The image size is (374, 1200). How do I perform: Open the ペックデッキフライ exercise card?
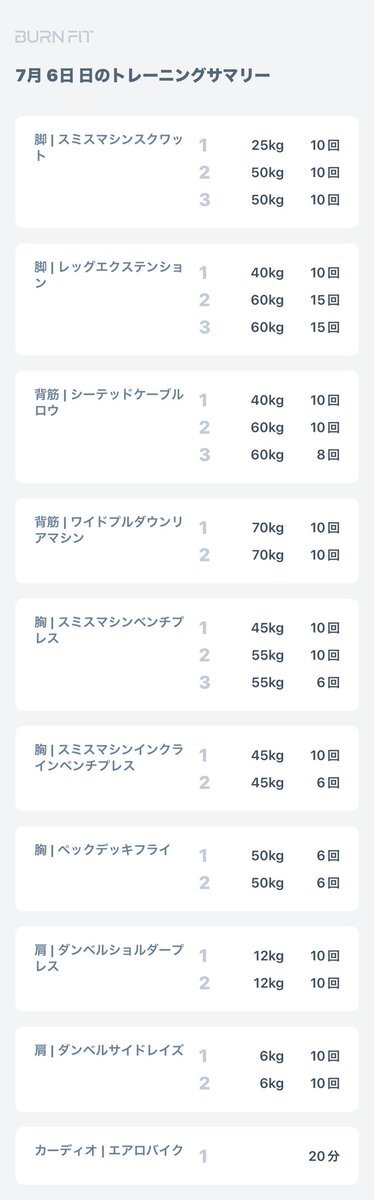187,868
